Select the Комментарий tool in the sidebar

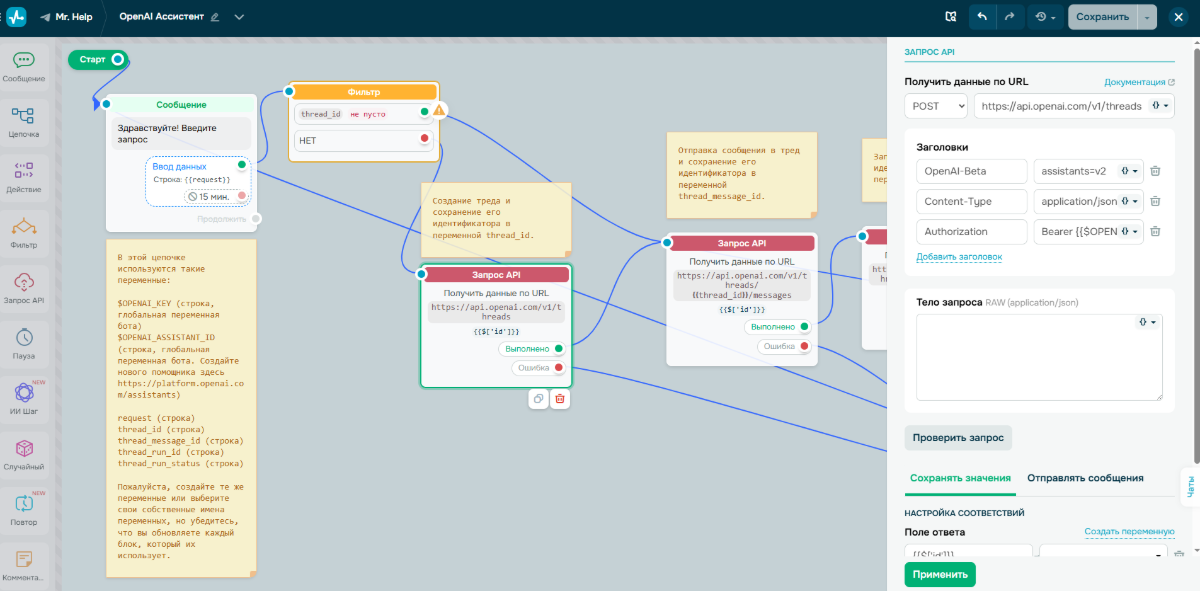click(x=24, y=566)
